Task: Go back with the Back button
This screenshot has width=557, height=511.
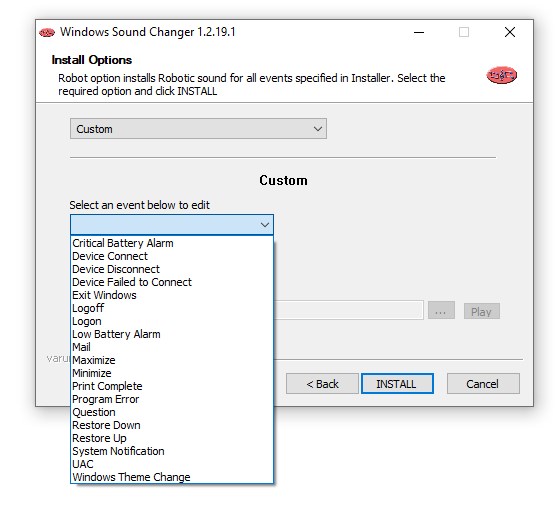Action: point(322,384)
